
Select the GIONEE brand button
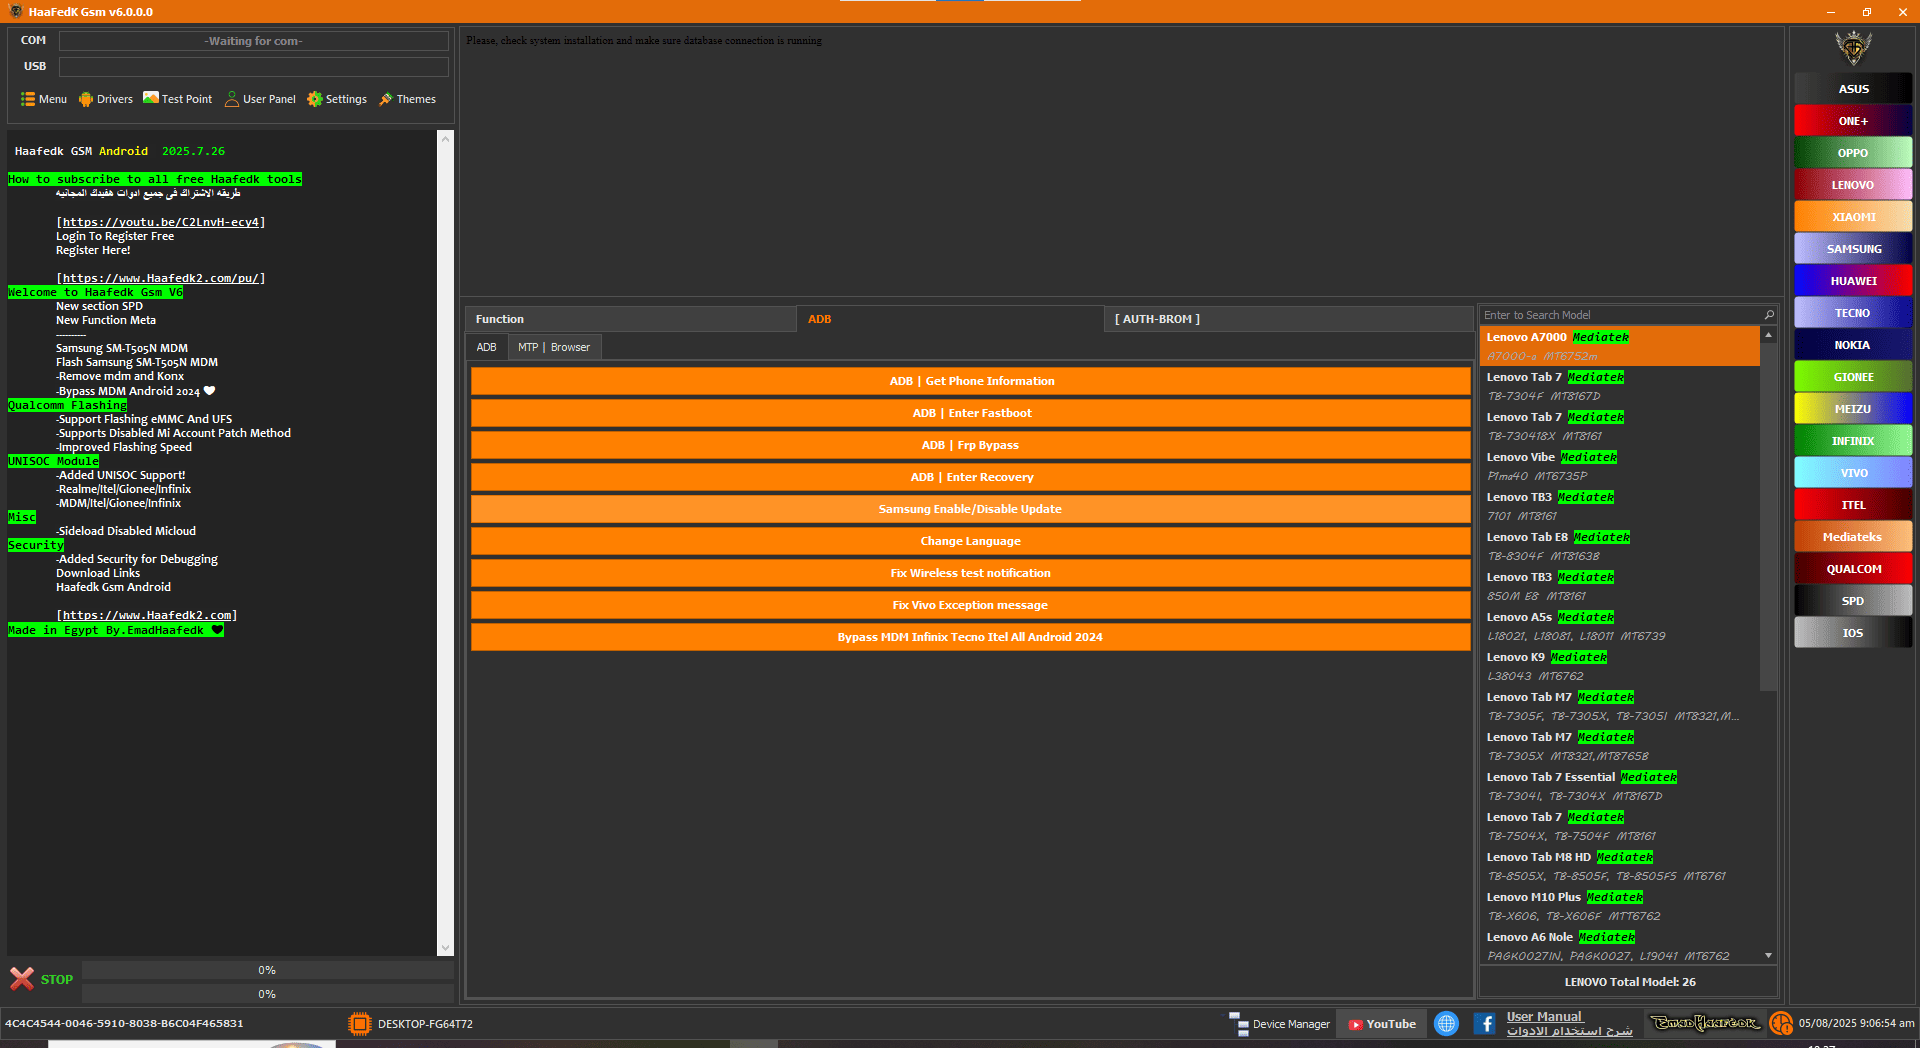1853,377
